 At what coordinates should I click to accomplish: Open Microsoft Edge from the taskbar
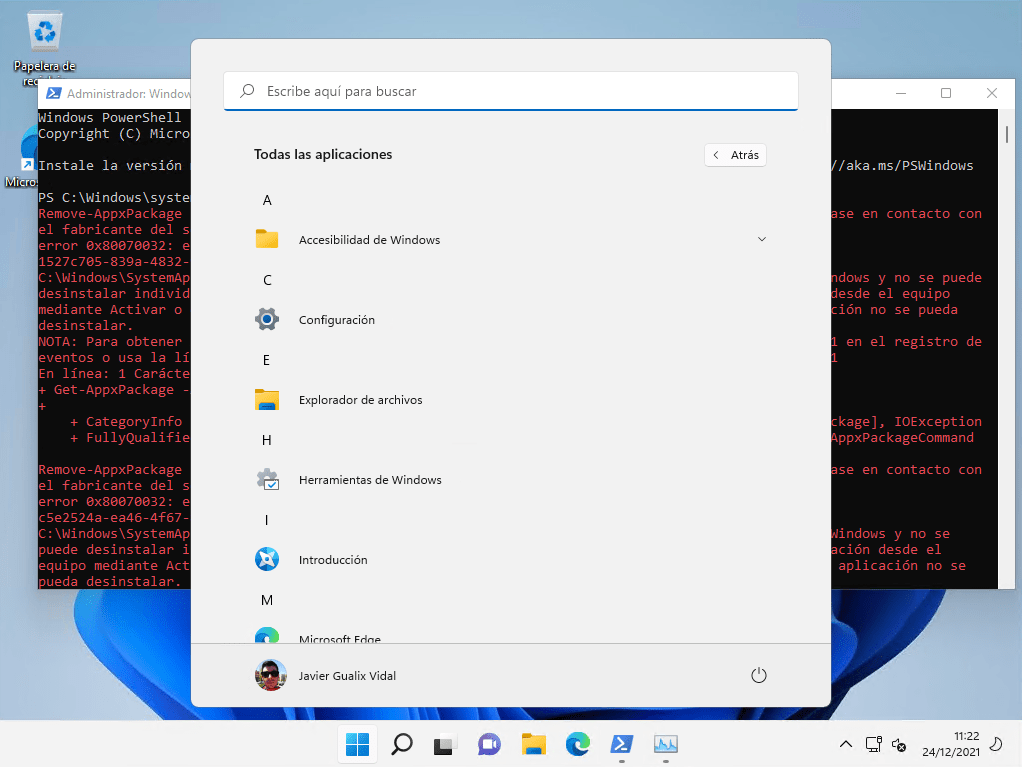tap(577, 744)
